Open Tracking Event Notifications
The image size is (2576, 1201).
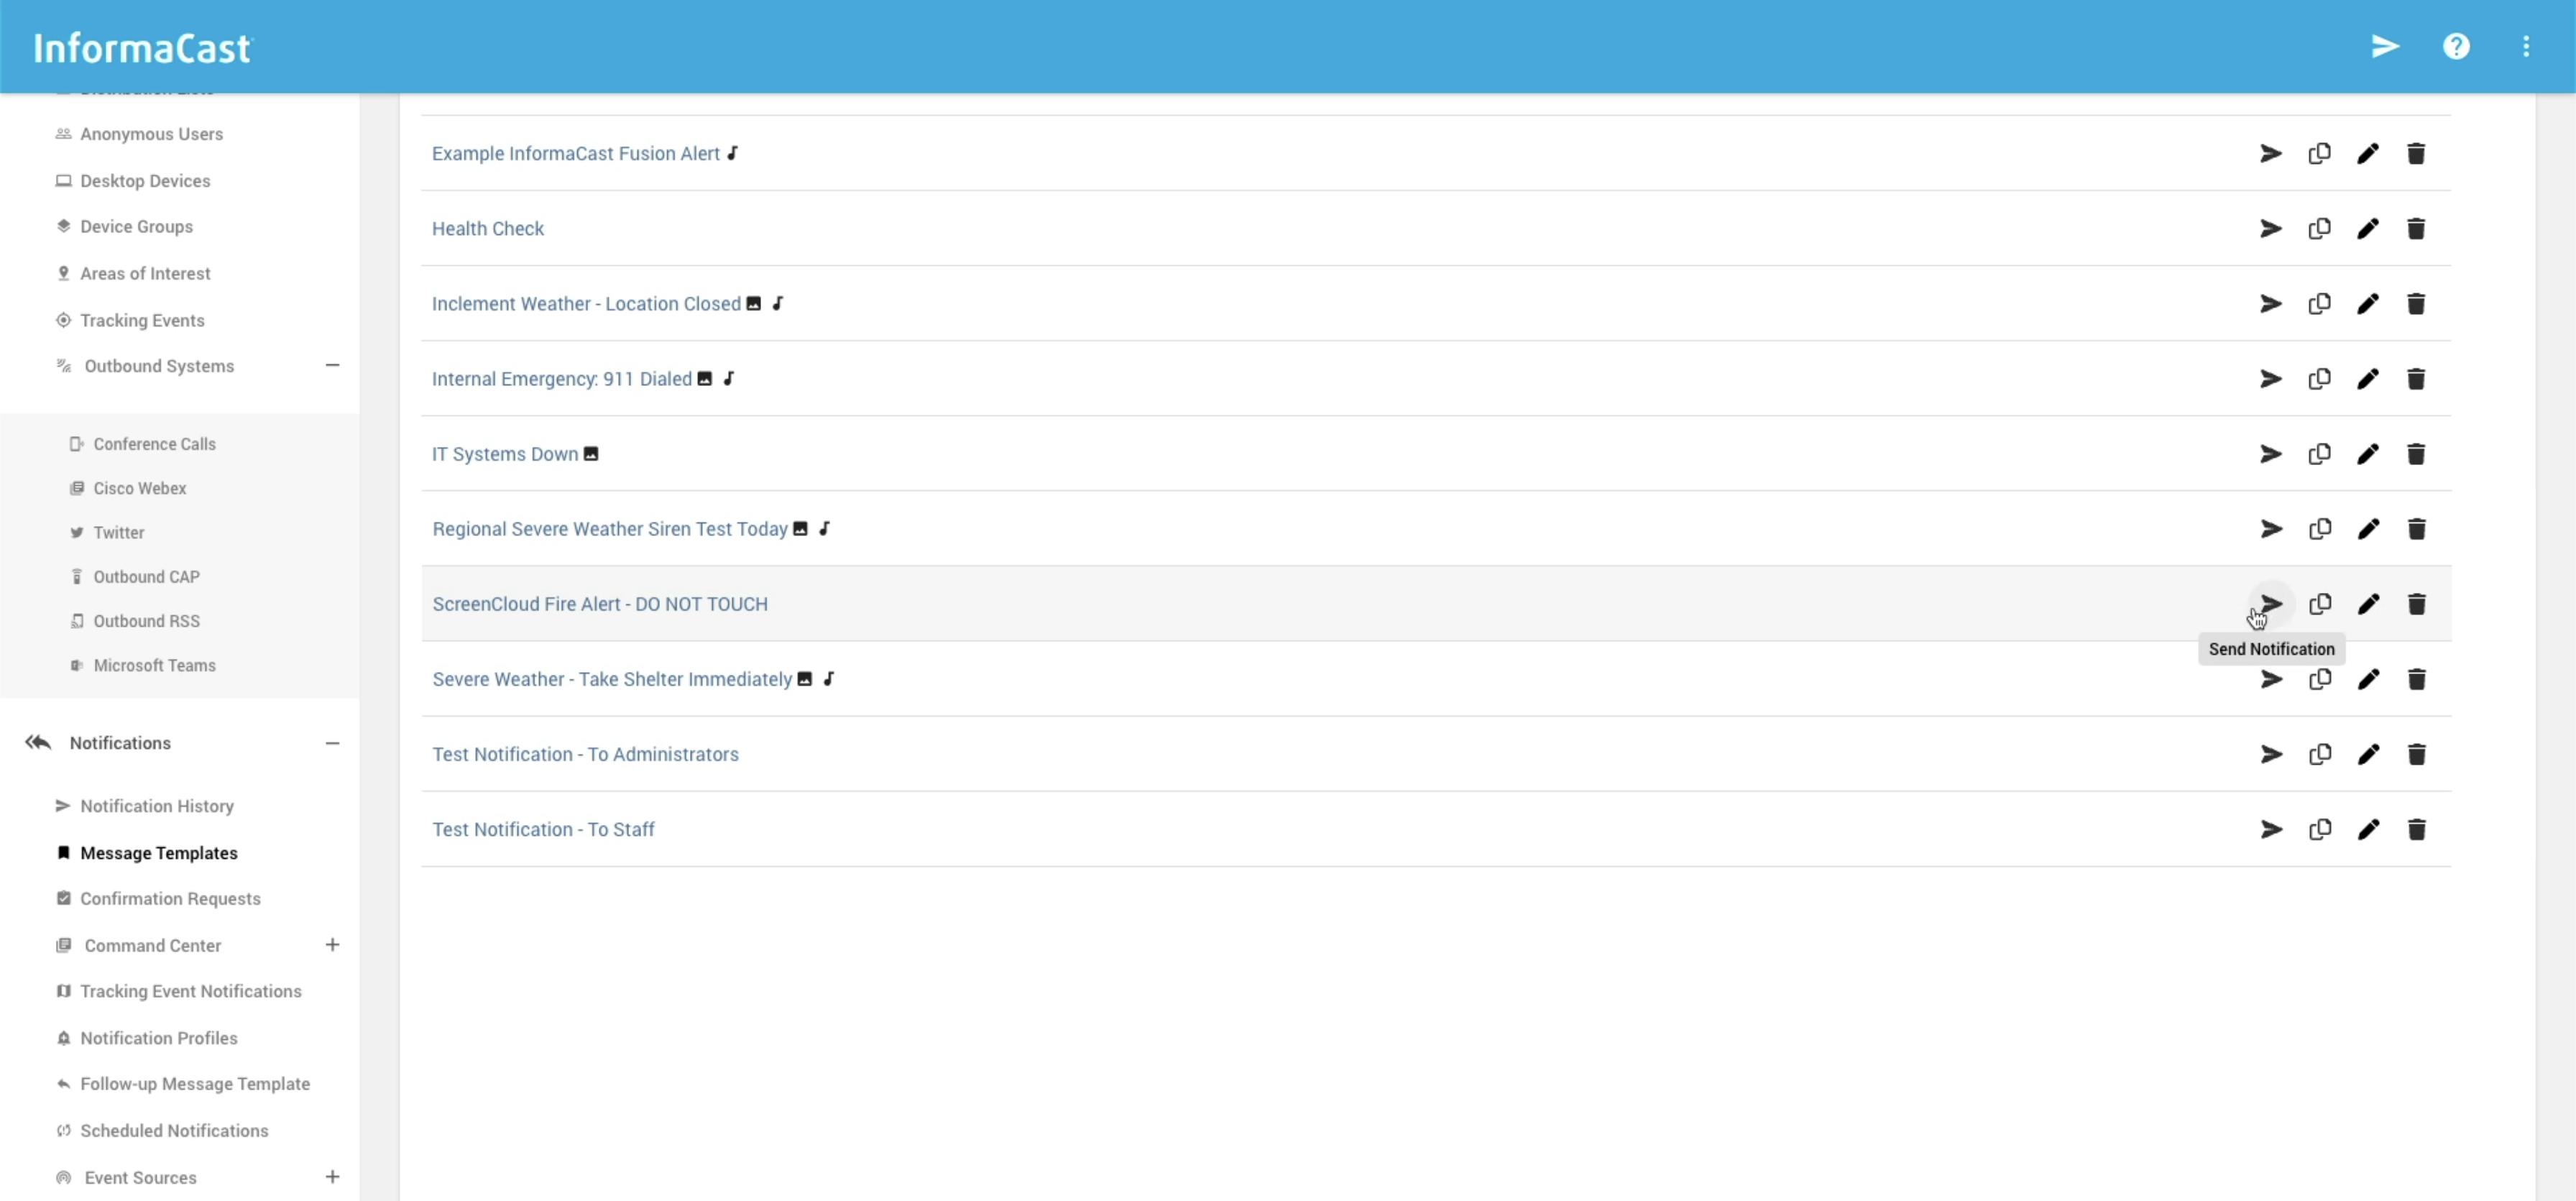coord(191,992)
